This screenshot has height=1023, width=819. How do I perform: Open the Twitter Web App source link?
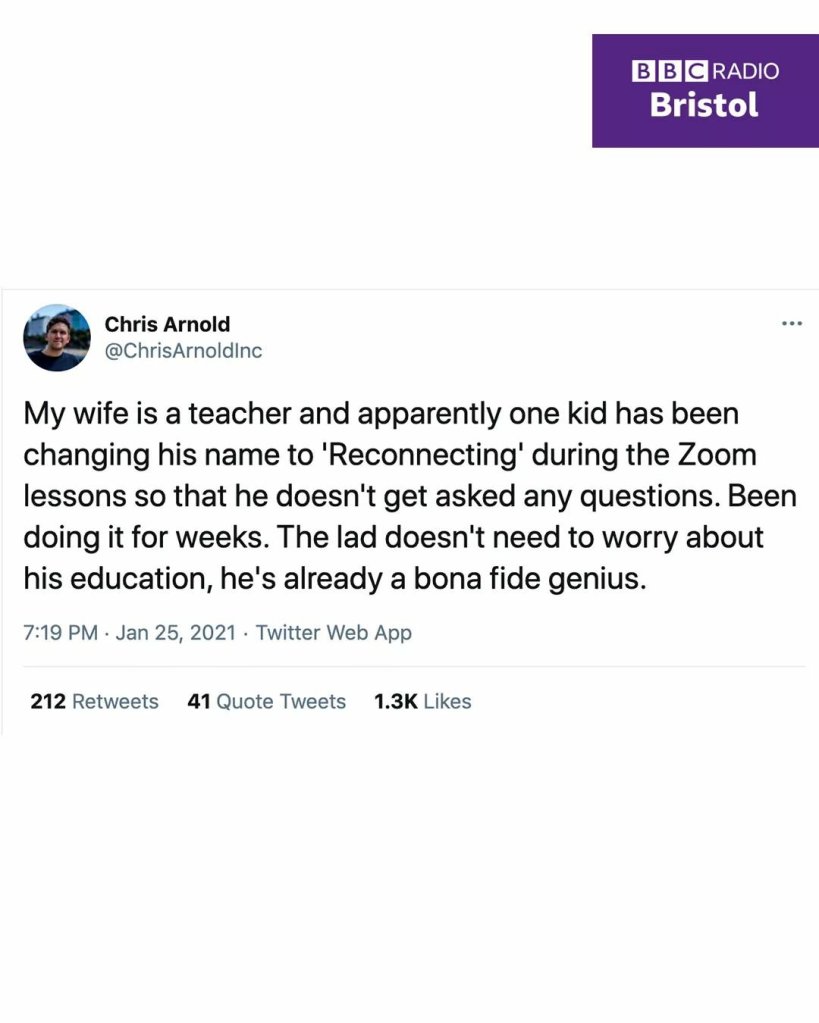click(334, 633)
